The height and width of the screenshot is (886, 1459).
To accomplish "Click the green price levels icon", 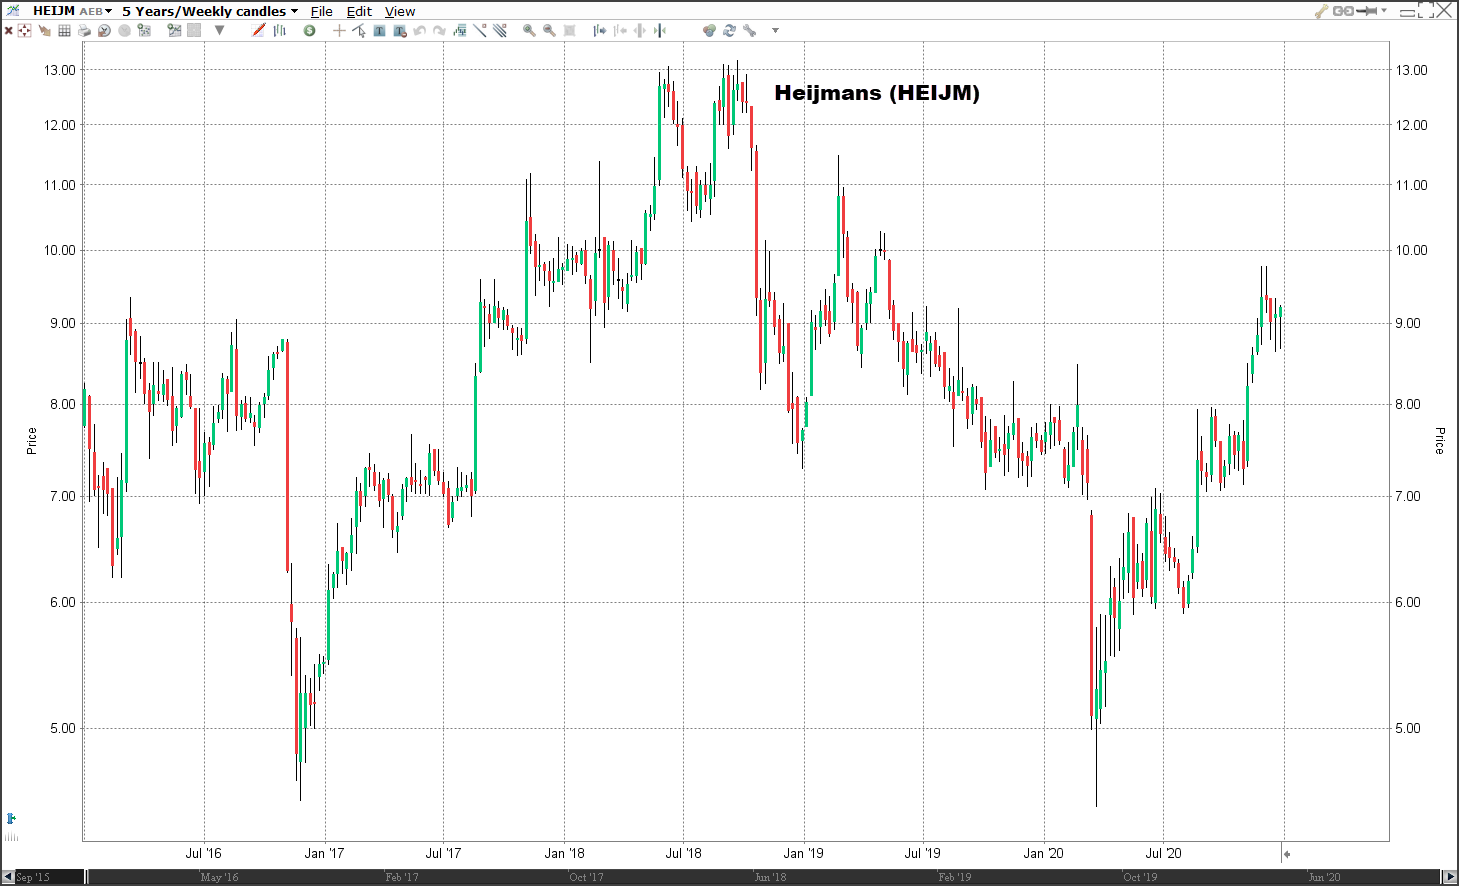I will (x=460, y=31).
